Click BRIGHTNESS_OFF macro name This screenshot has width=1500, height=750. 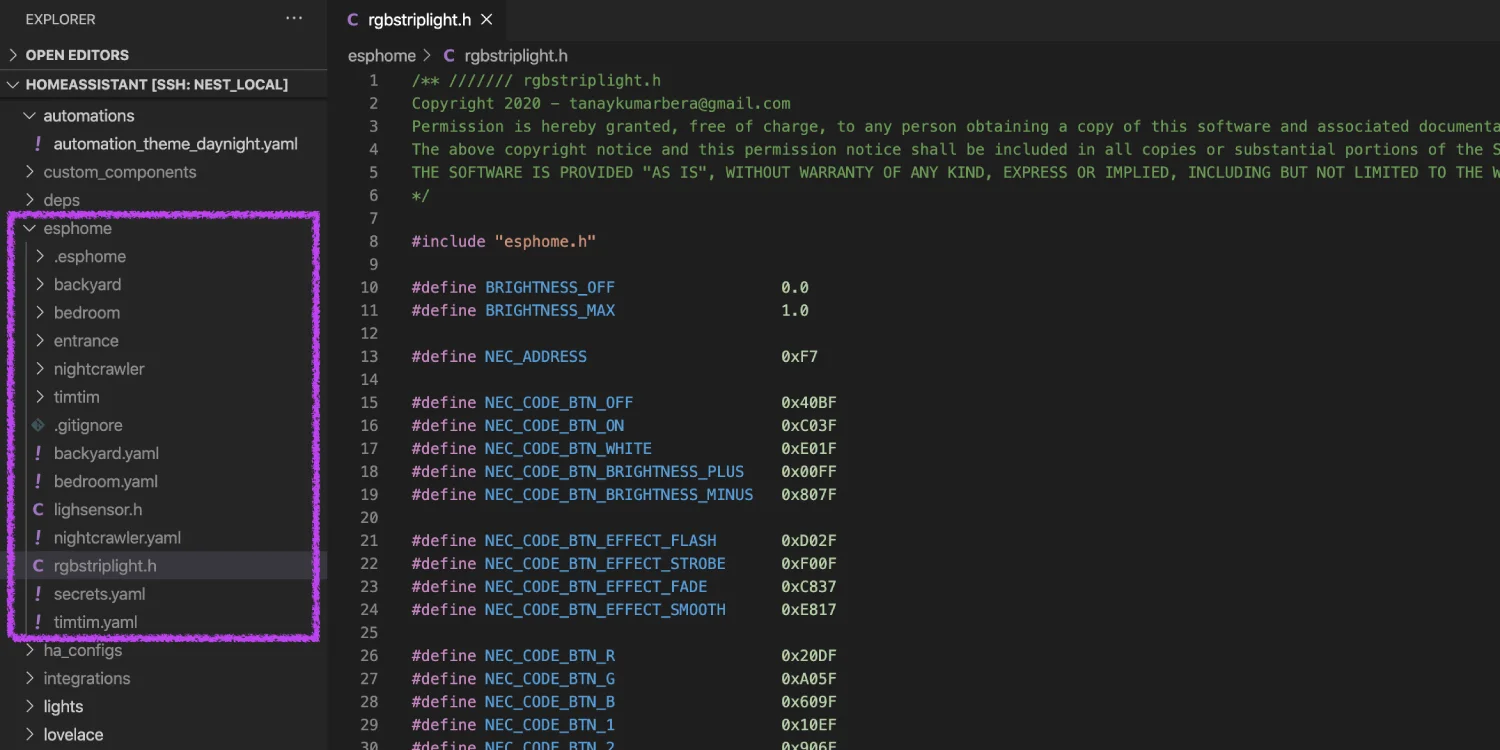point(550,287)
